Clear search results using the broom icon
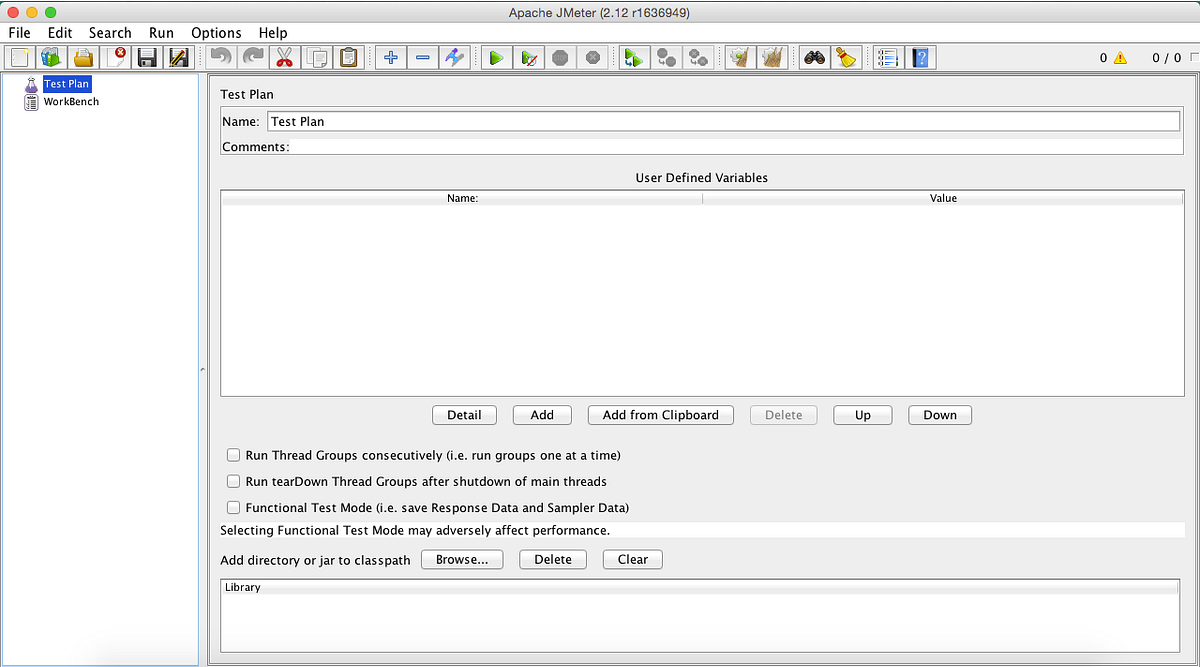Screen dimensions: 1200x667 click(846, 57)
